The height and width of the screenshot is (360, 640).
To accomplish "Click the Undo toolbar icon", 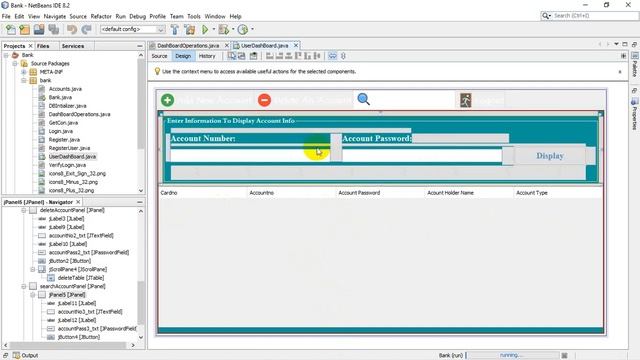I will tap(72, 29).
